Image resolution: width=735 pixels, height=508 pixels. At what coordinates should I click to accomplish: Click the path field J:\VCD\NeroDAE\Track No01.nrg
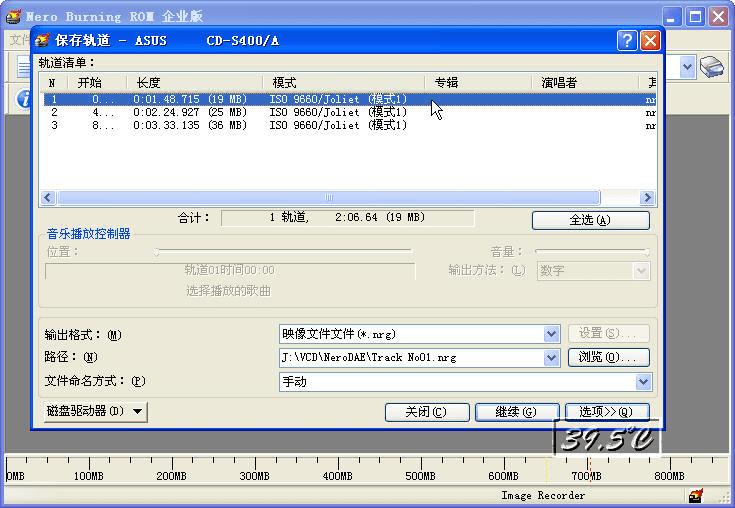coord(412,358)
